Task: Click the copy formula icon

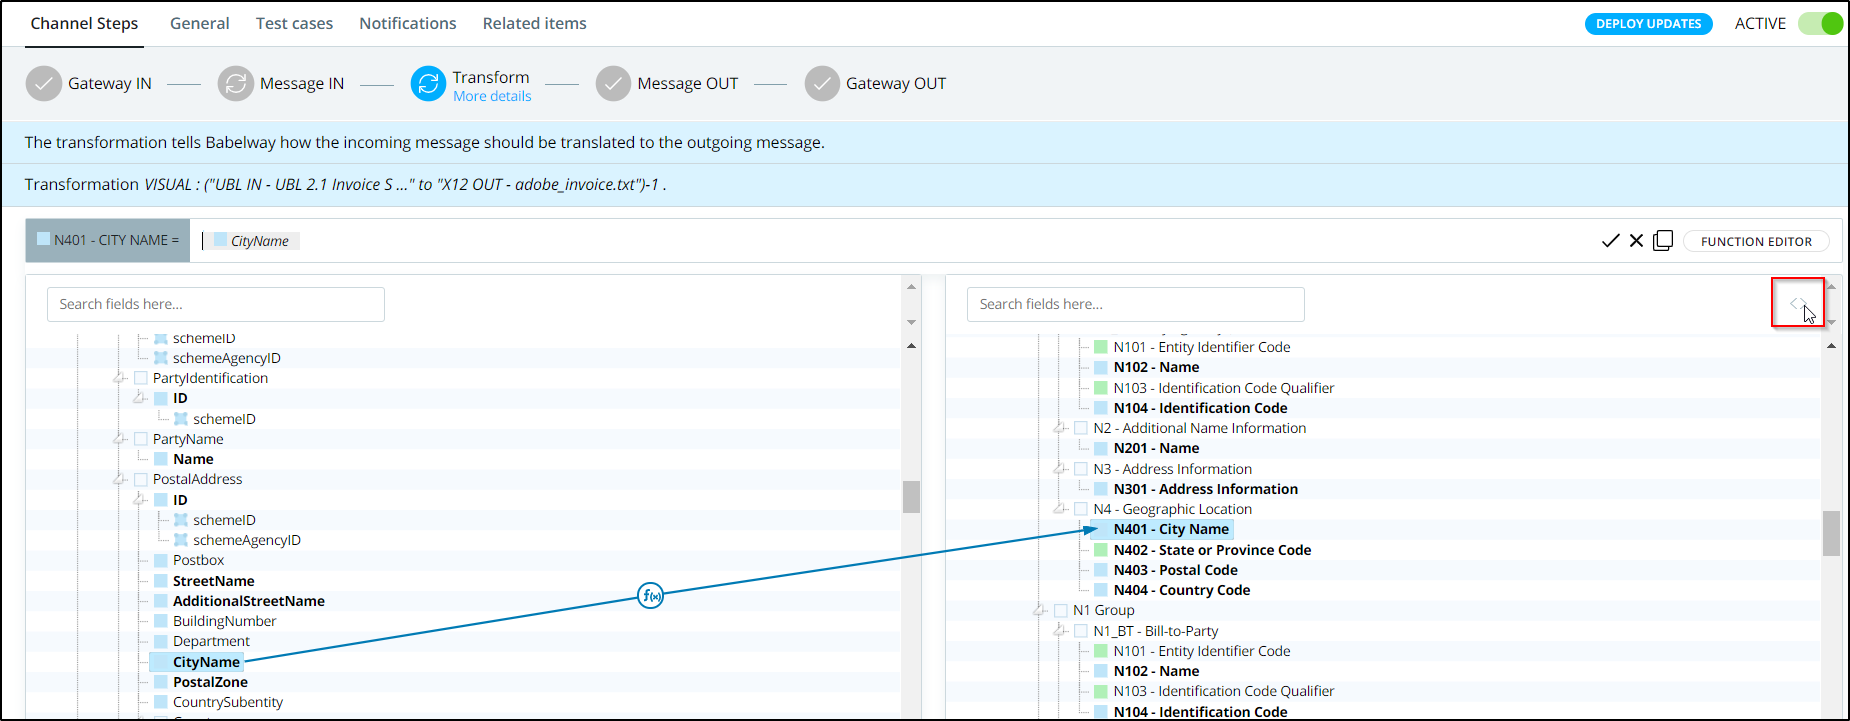Action: click(x=1663, y=241)
